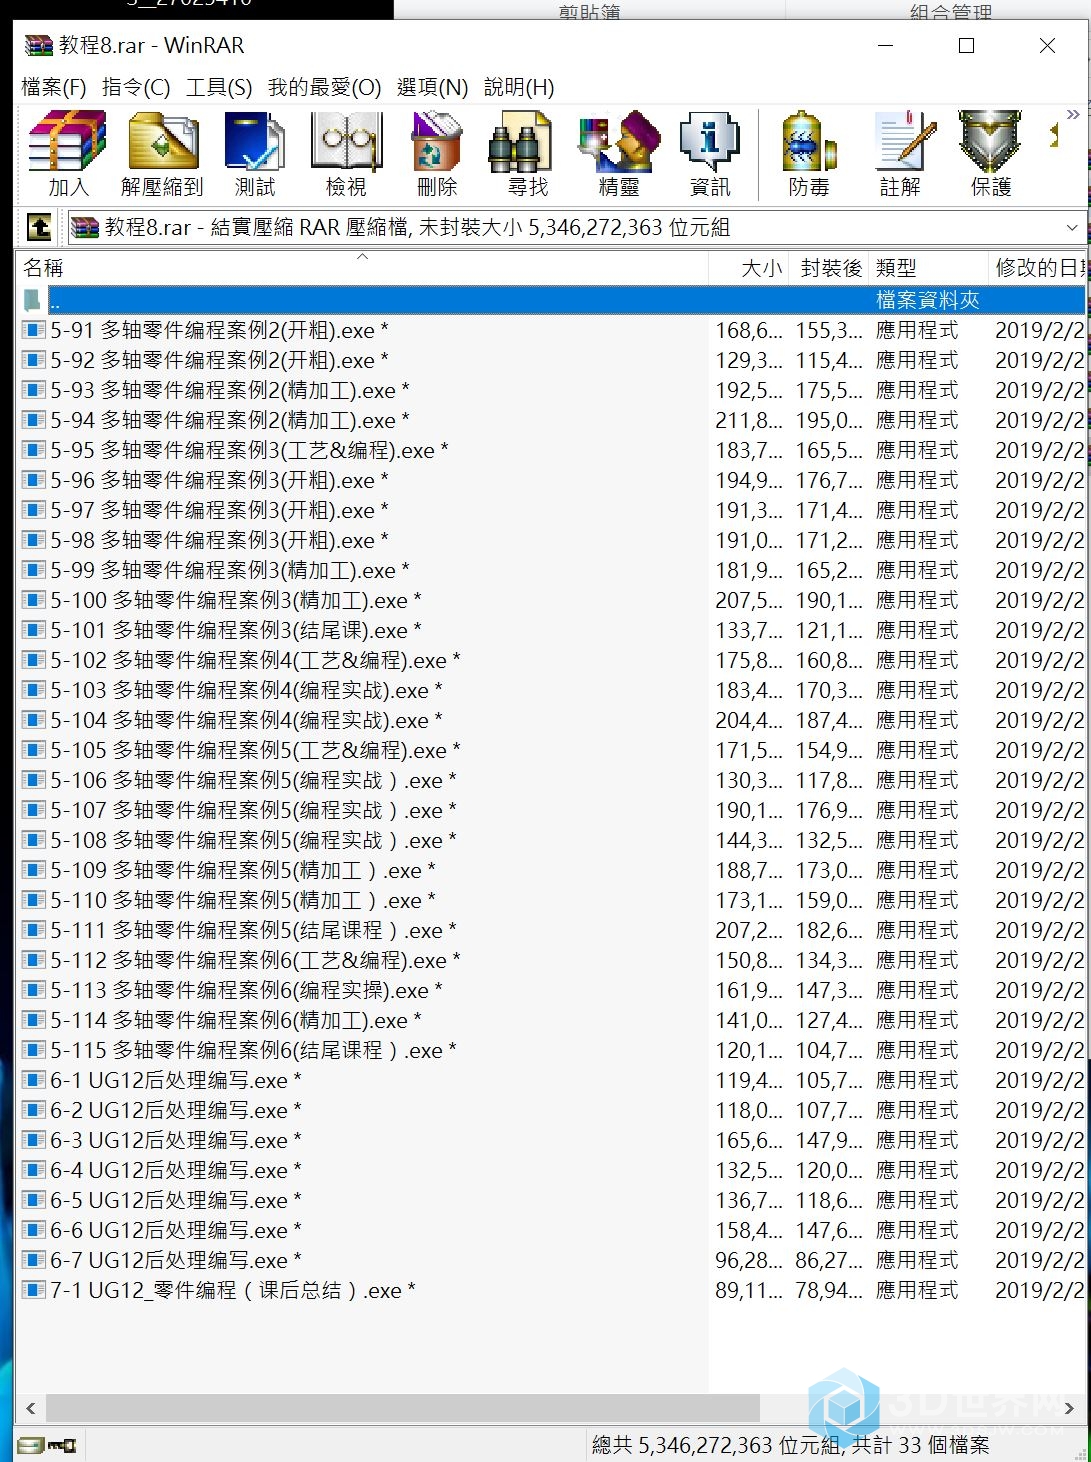Maximize the WinRAR window
Screen dimensions: 1091x1462
pyautogui.click(x=966, y=45)
